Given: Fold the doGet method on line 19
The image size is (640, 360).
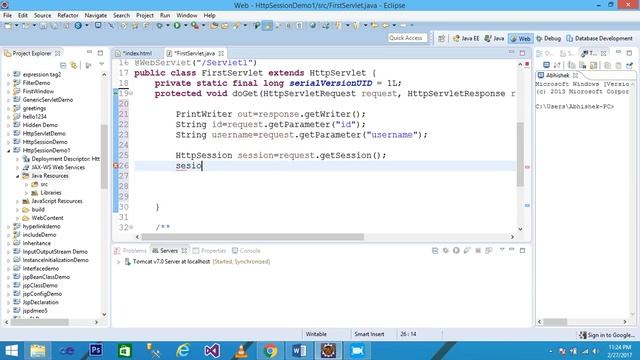Looking at the screenshot, I should (131, 93).
